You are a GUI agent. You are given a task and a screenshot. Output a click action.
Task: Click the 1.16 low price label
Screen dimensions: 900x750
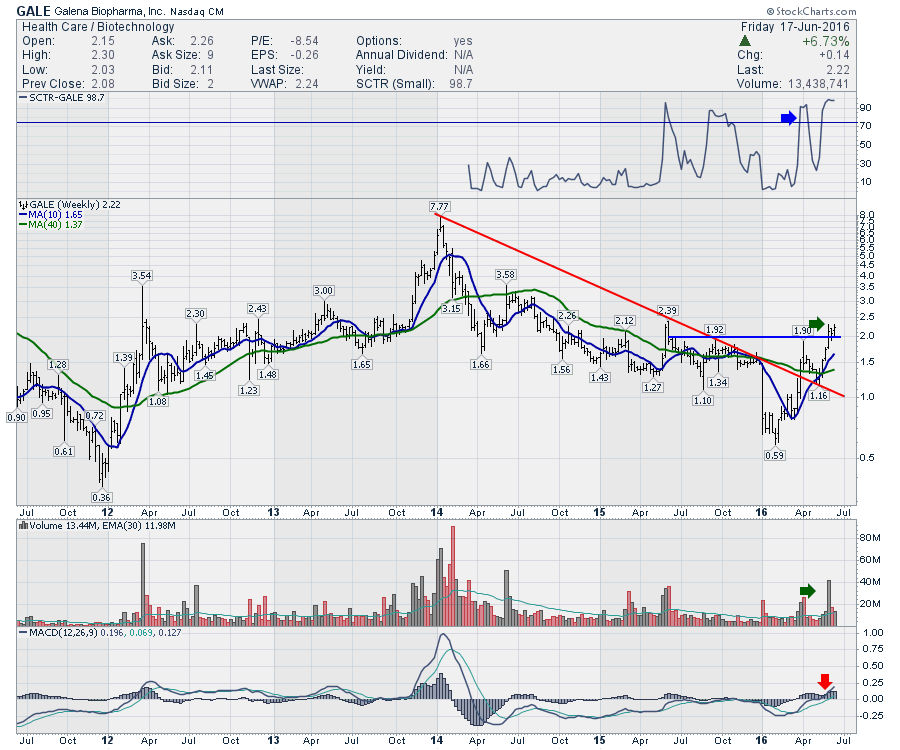tap(819, 395)
